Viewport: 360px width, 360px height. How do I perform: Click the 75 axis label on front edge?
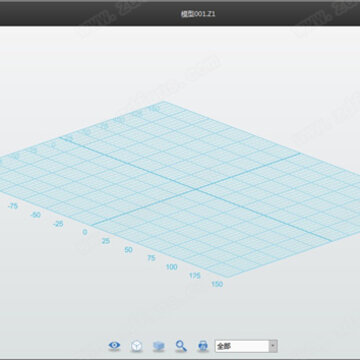(x=151, y=258)
